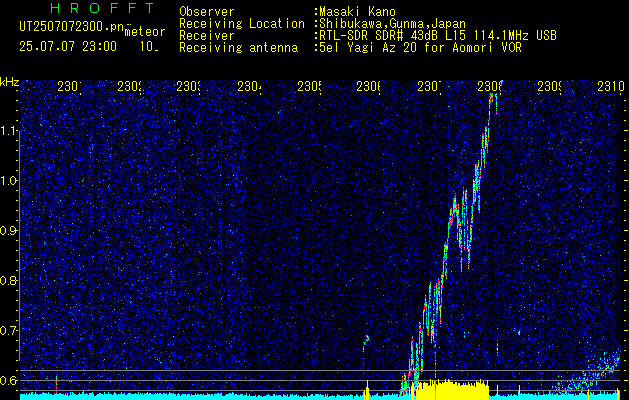Click the 0.8 kHz axis label
This screenshot has width=629, height=400.
tap(9, 280)
